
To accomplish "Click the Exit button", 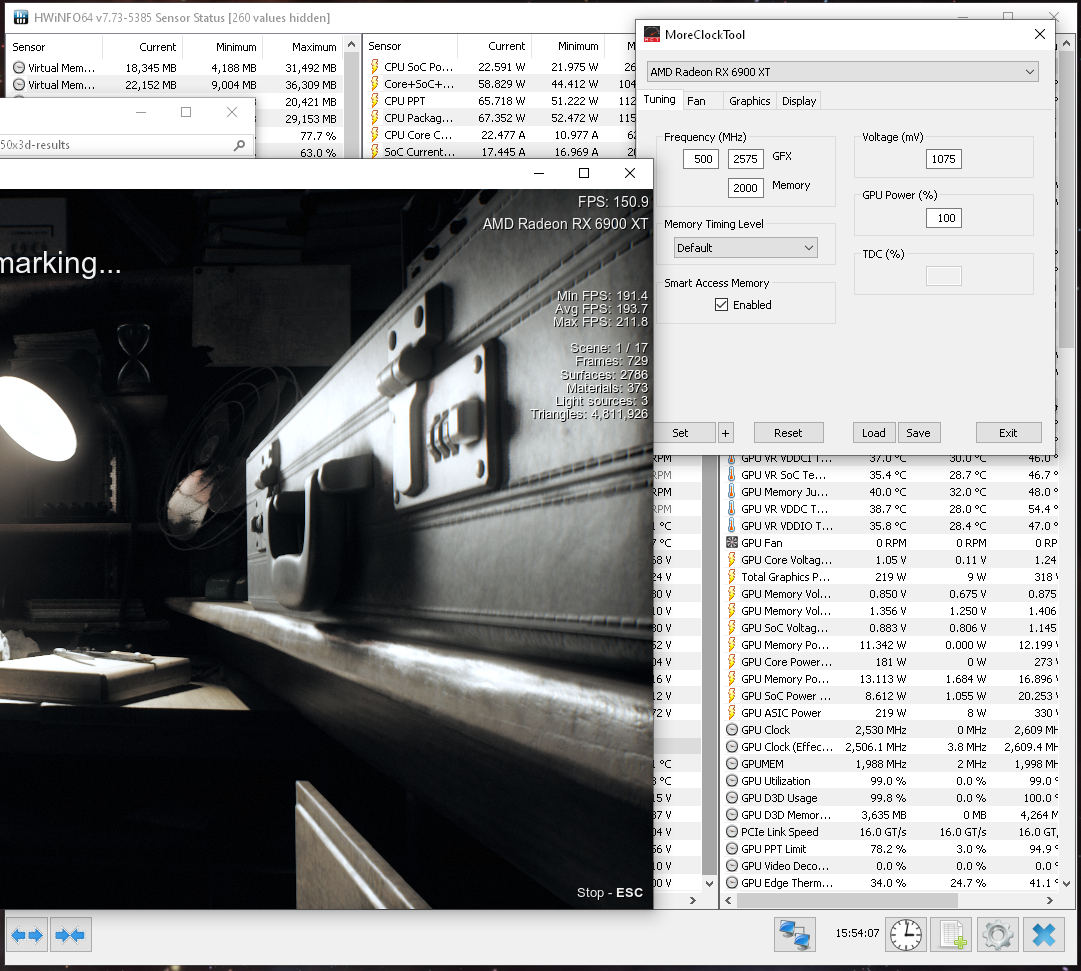I will pos(1008,433).
